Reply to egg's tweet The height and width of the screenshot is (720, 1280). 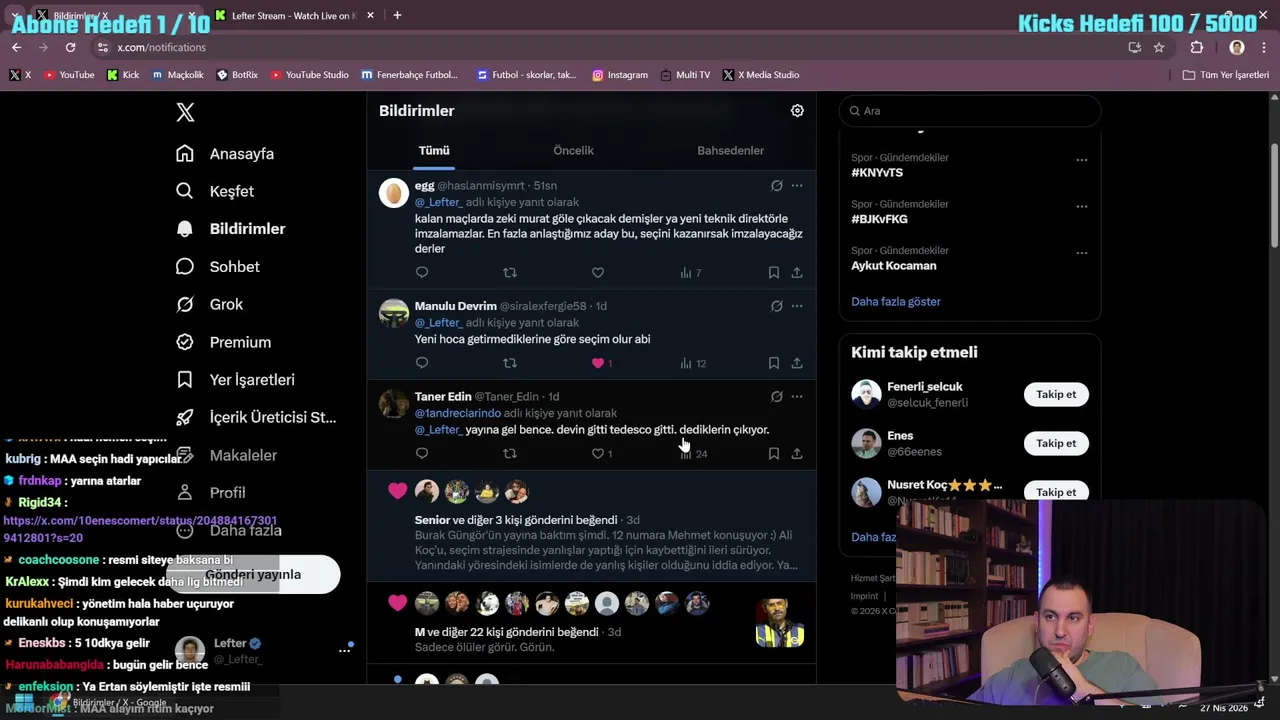422,272
